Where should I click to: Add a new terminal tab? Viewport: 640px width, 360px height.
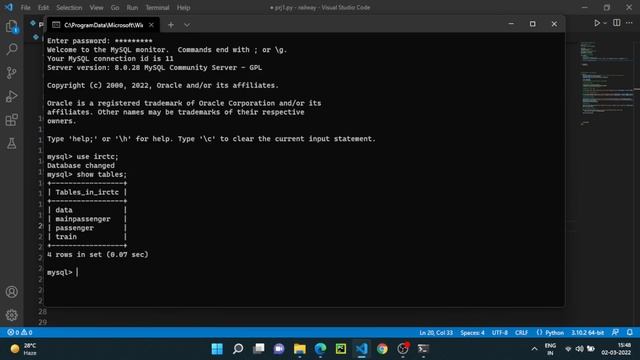point(171,25)
